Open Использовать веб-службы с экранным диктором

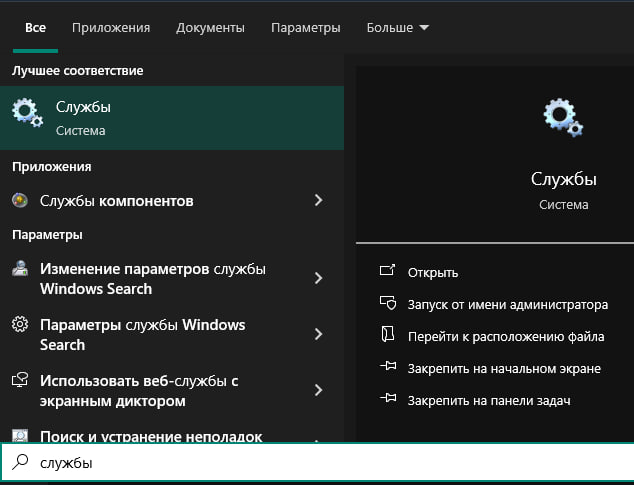[x=172, y=391]
